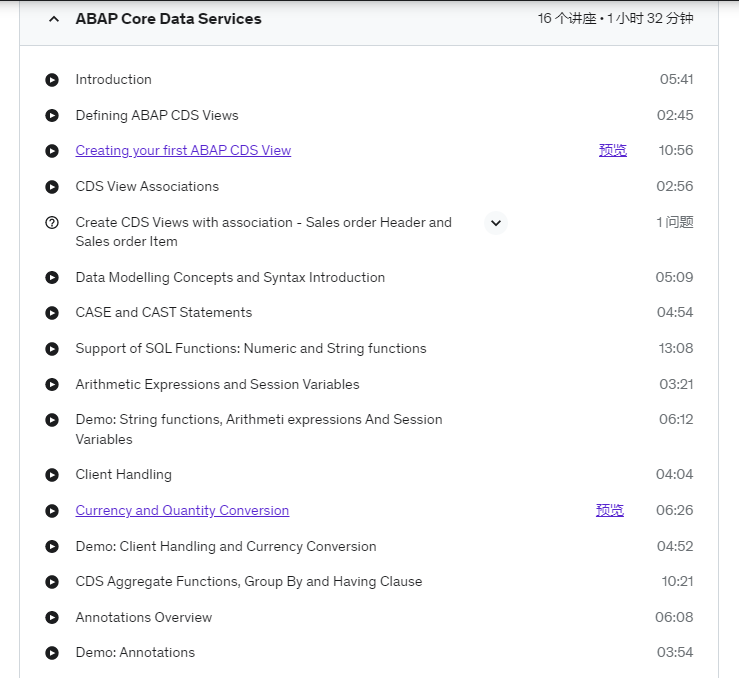Viewport: 739px width, 678px height.
Task: Collapse the ABAP Core Data Services section
Action: [54, 19]
